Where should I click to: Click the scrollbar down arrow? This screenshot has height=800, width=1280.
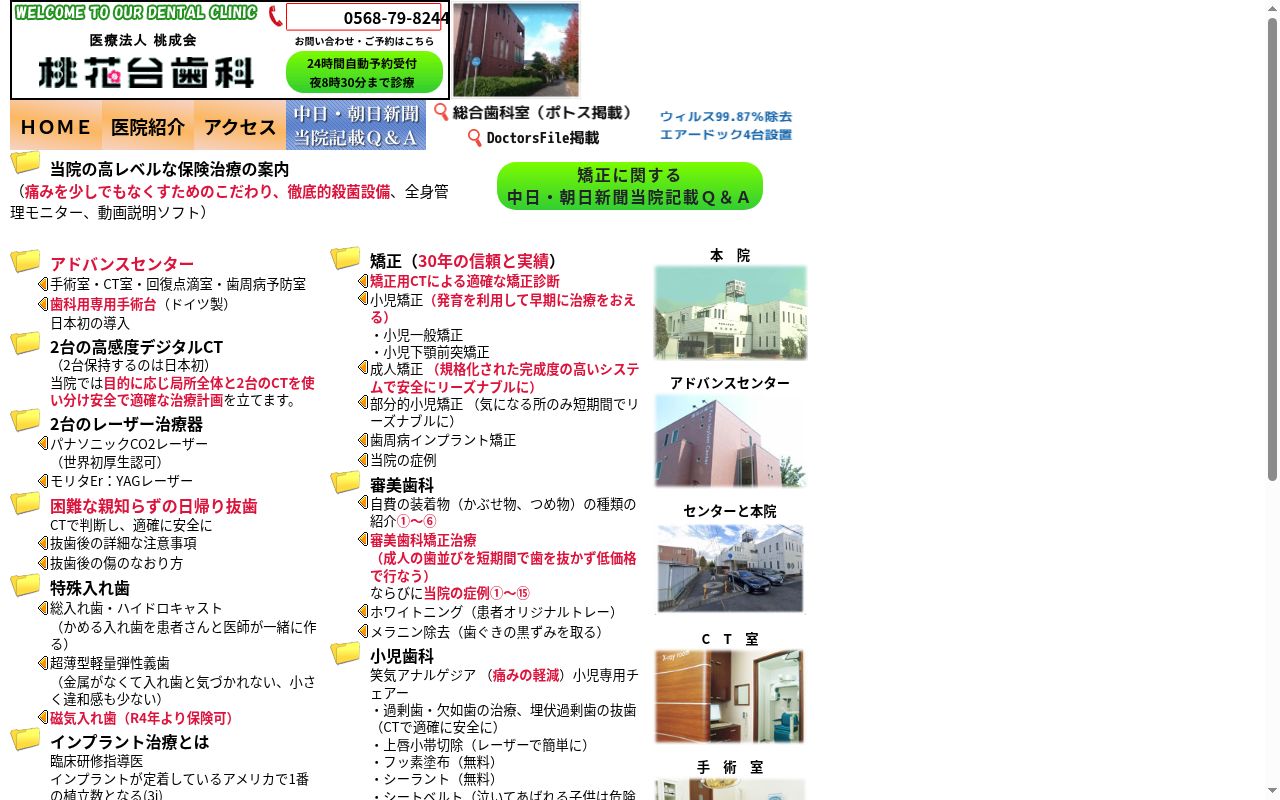[1272, 792]
